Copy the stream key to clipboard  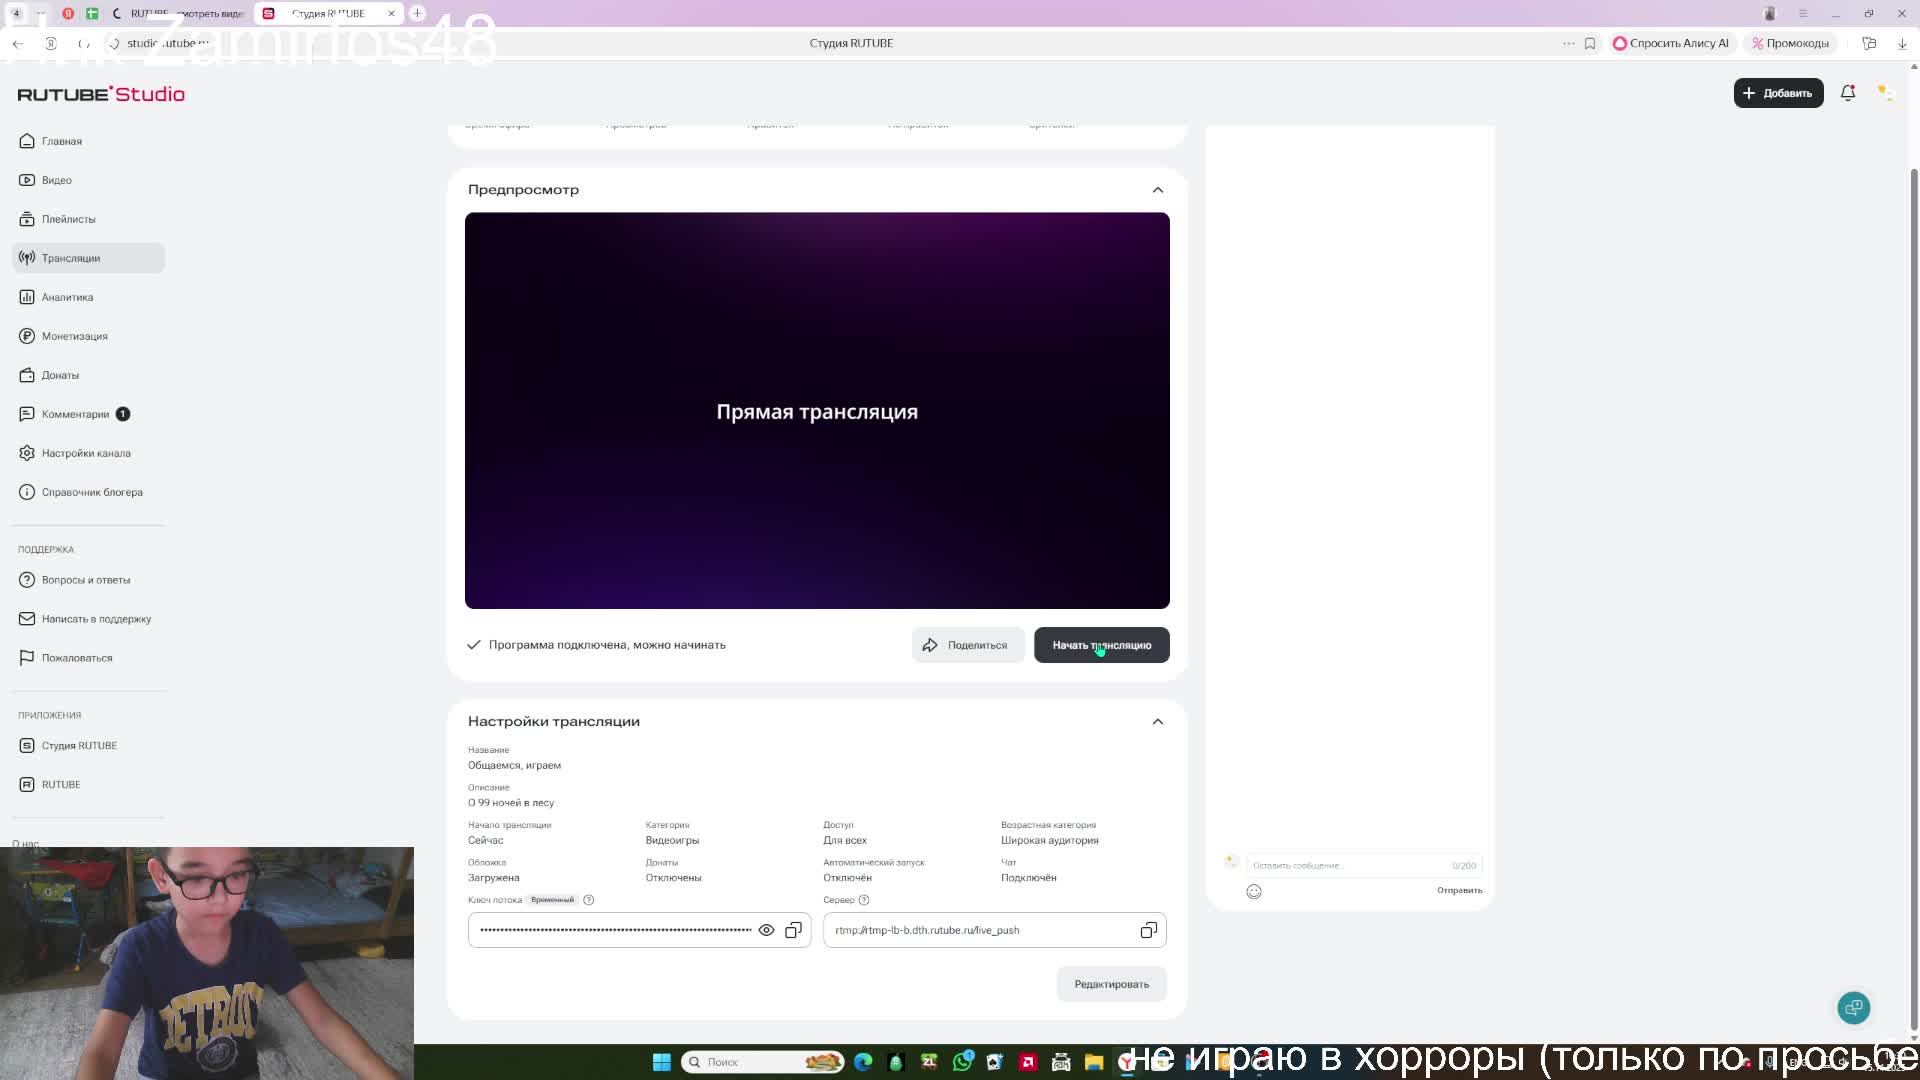tap(793, 930)
